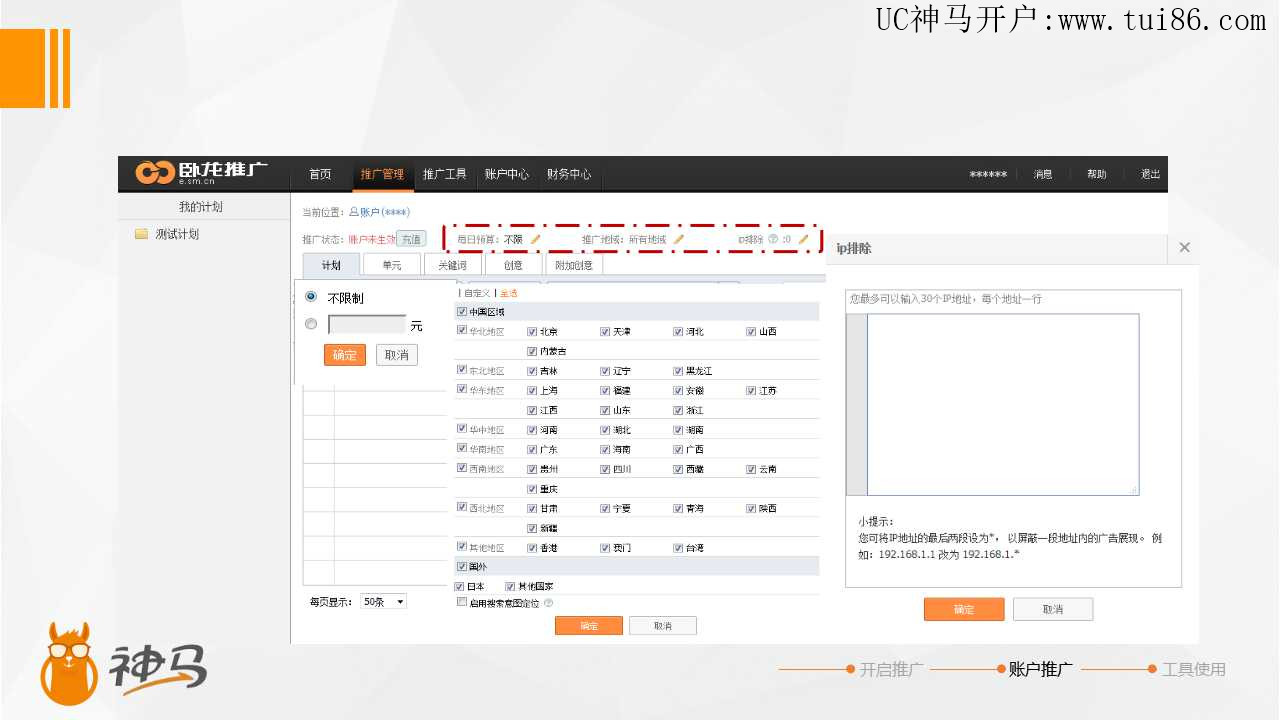The width and height of the screenshot is (1280, 720).
Task: Switch to the 单元 tab
Action: click(x=392, y=265)
